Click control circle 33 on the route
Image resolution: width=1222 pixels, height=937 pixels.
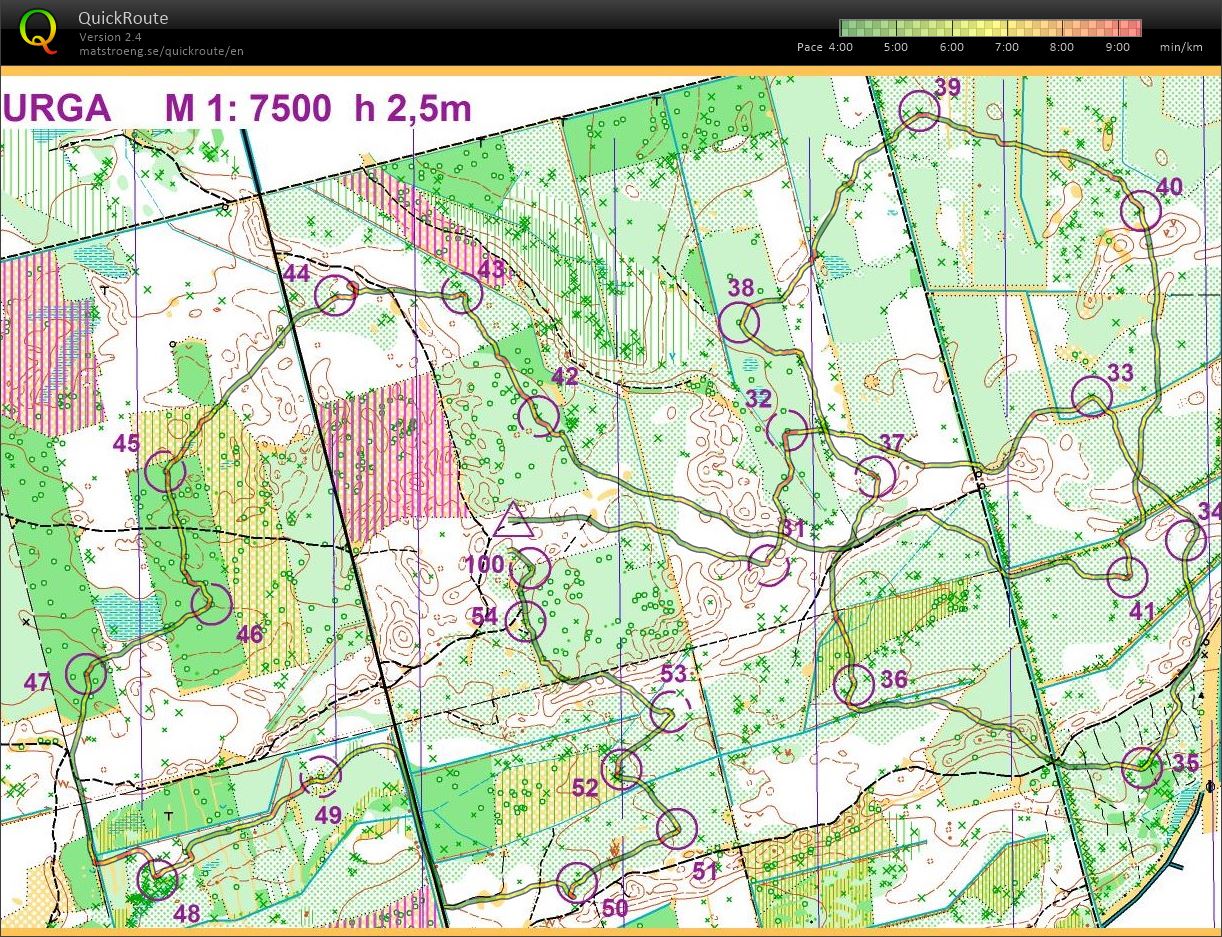[x=1091, y=396]
